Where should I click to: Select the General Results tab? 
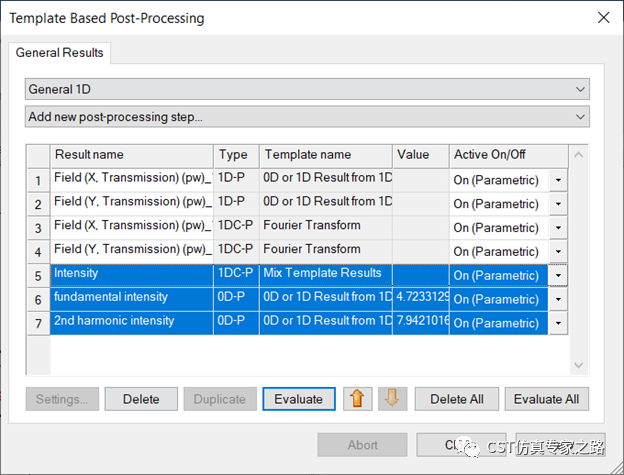coord(60,53)
